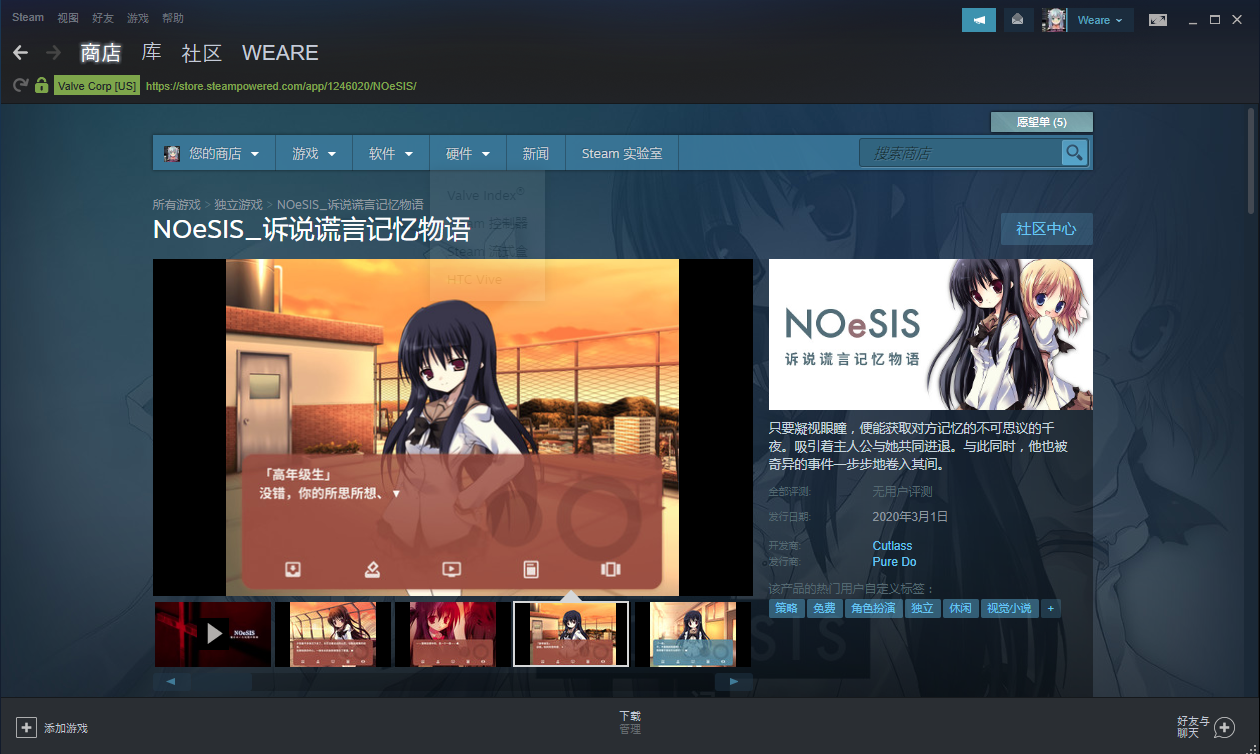Screen dimensions: 1260x754
Task: Open the 您的商店 dropdown menu
Action: click(x=213, y=153)
